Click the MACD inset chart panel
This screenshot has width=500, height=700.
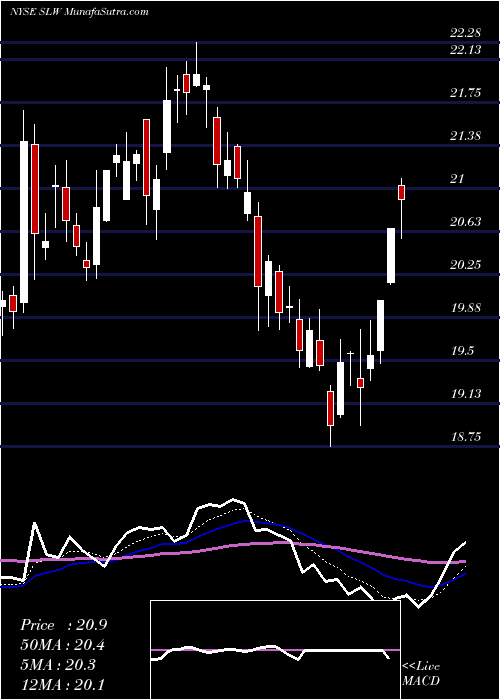tap(275, 650)
